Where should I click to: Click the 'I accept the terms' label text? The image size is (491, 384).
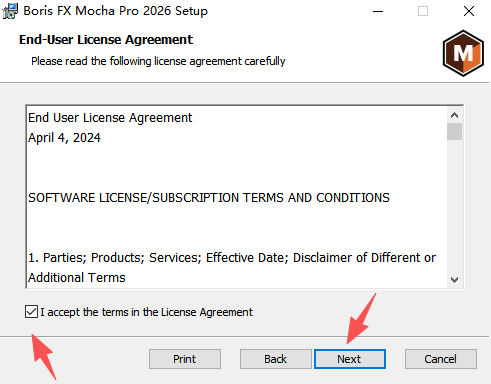(146, 312)
